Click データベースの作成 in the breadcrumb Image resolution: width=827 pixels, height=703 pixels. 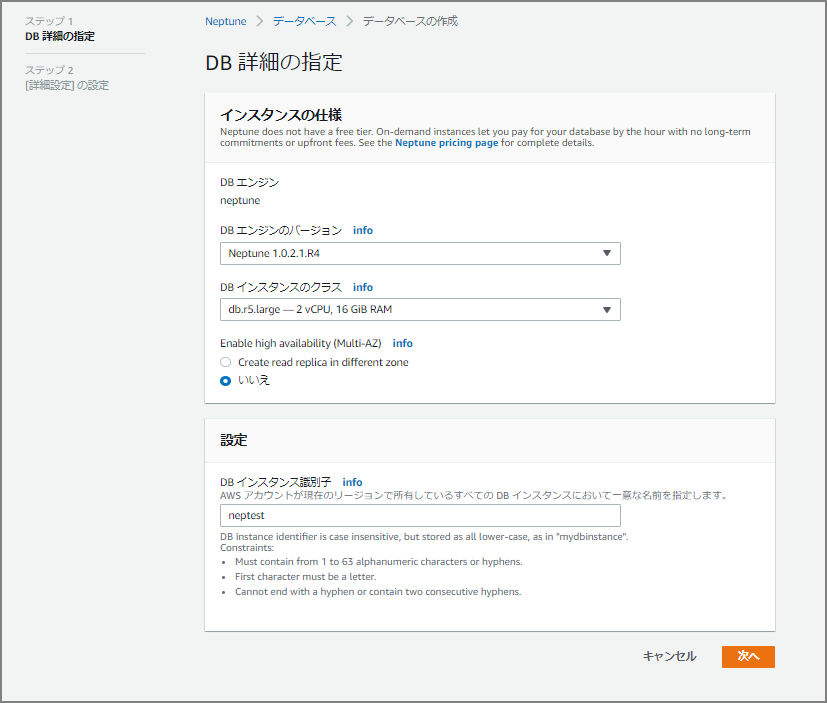[410, 21]
